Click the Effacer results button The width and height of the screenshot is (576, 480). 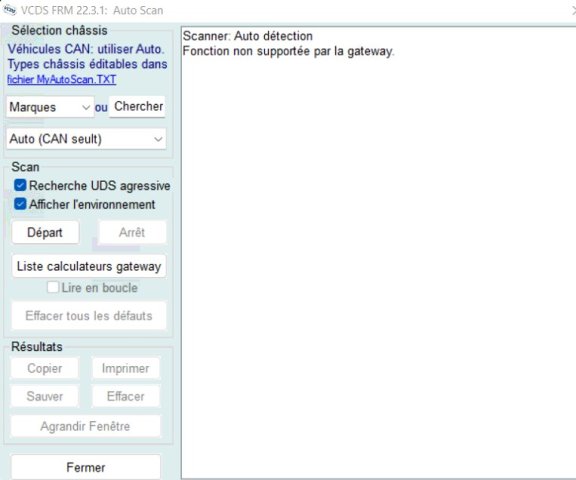(126, 396)
